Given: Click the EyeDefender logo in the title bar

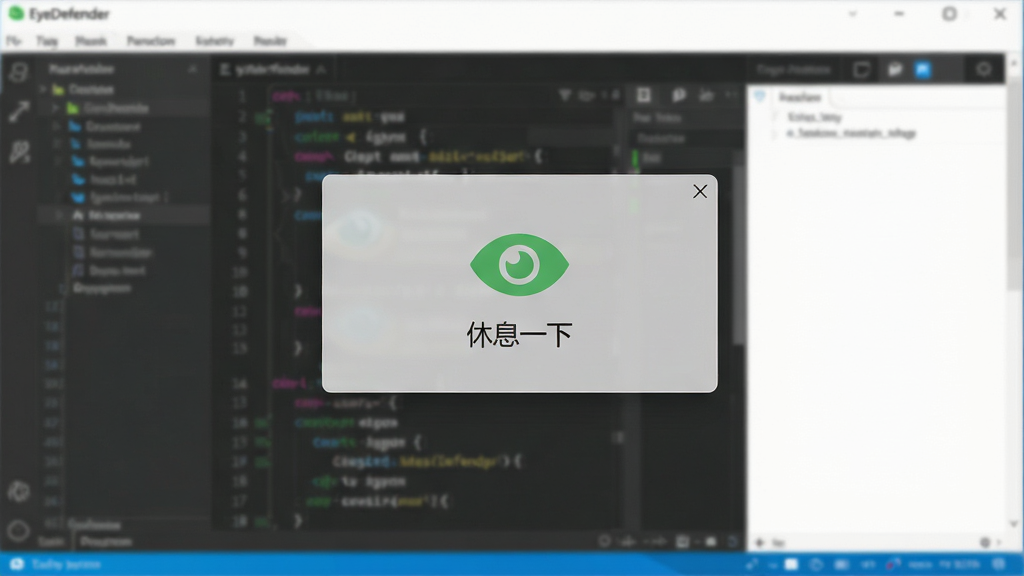Looking at the screenshot, I should pyautogui.click(x=16, y=14).
